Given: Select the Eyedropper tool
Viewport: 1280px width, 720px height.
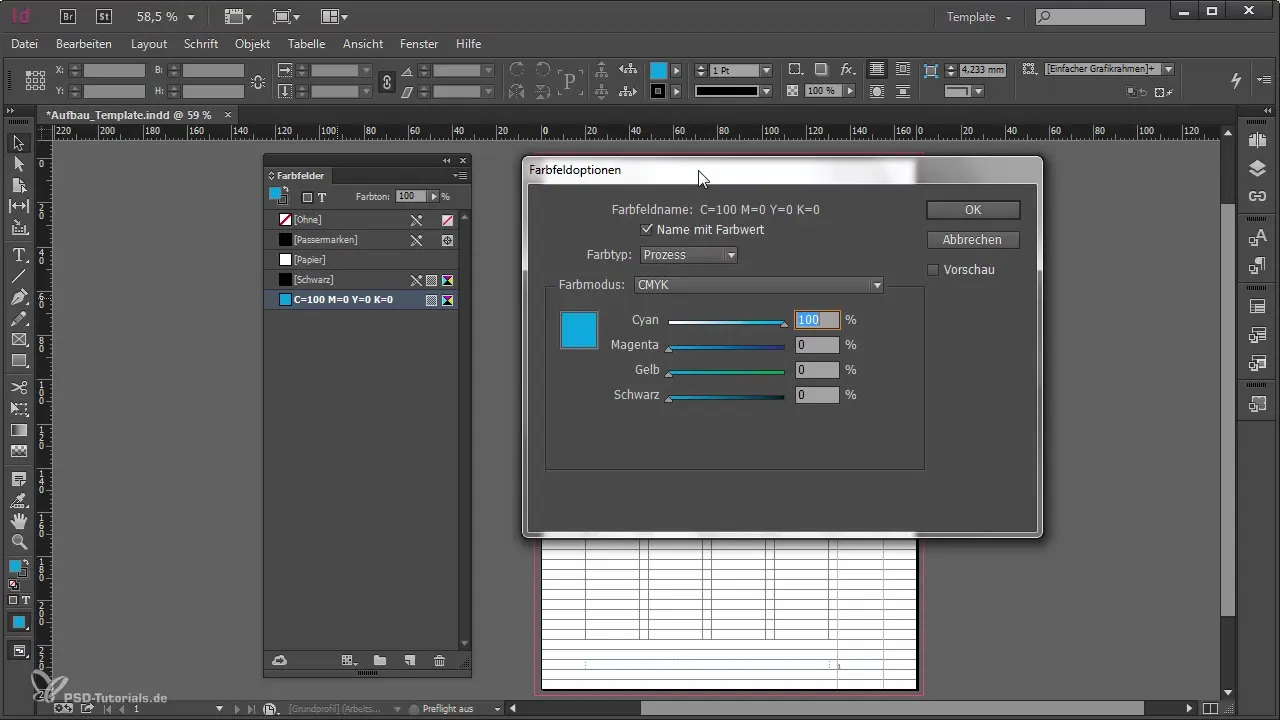Looking at the screenshot, I should coord(19,500).
